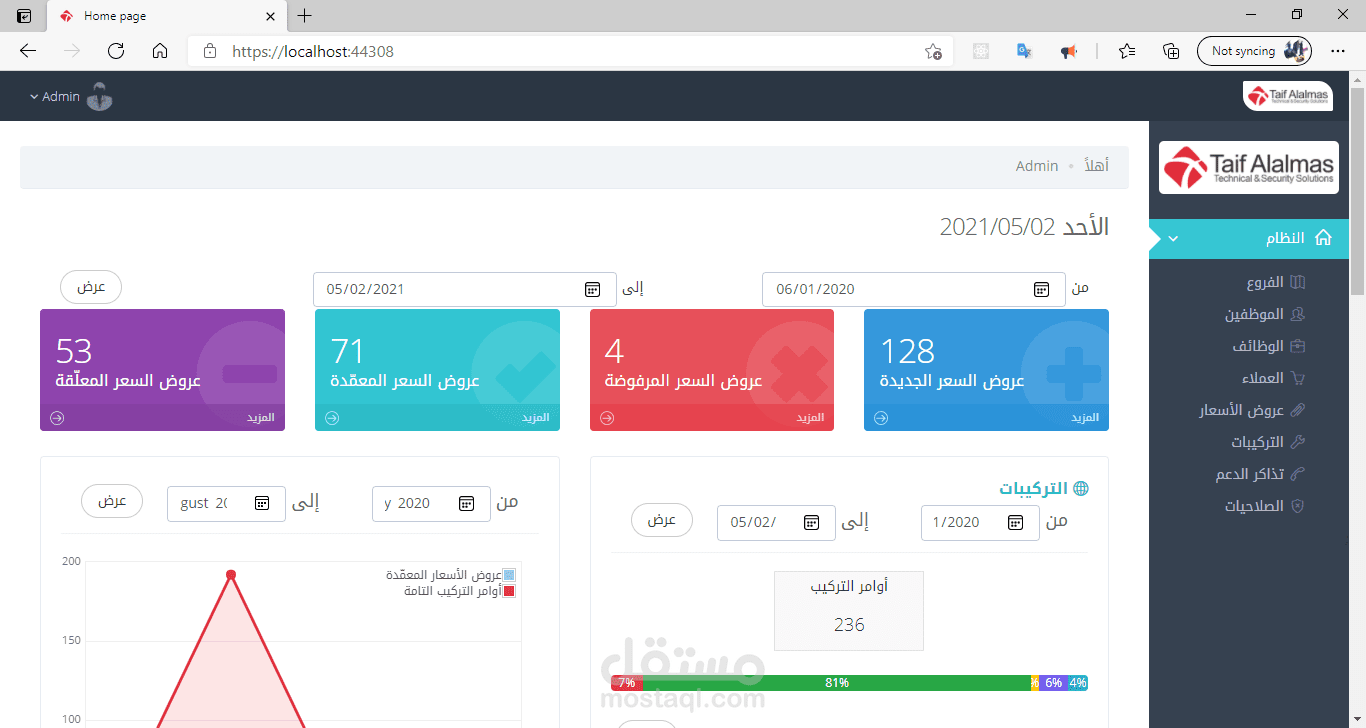The image size is (1366, 728).
Task: Click the Not syncing profile button
Action: pyautogui.click(x=1254, y=51)
